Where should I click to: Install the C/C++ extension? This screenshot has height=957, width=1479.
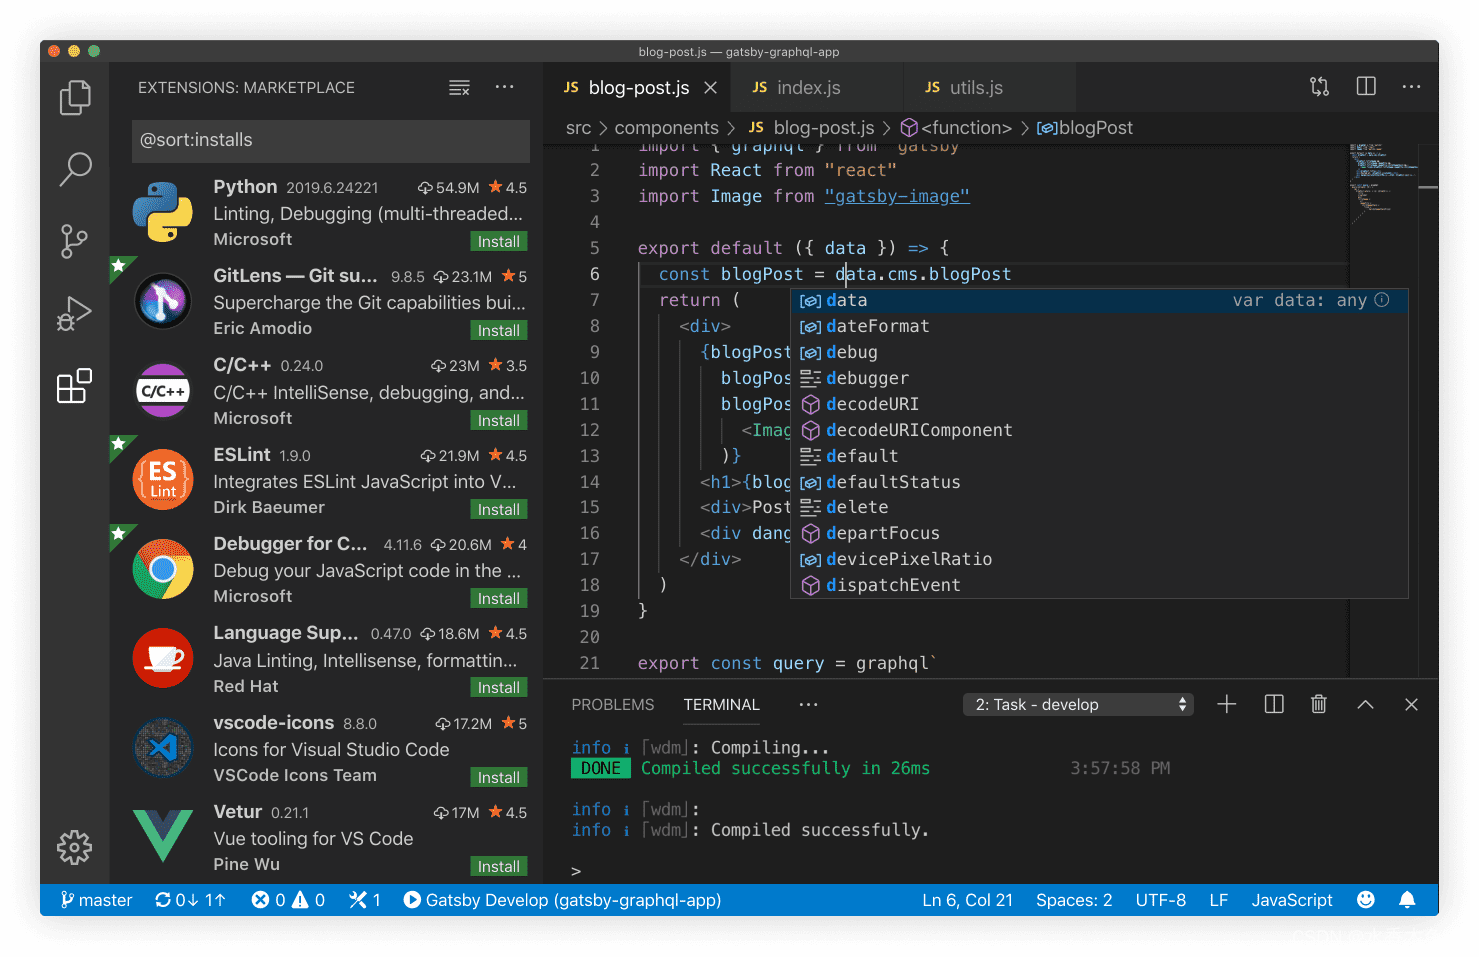click(498, 420)
